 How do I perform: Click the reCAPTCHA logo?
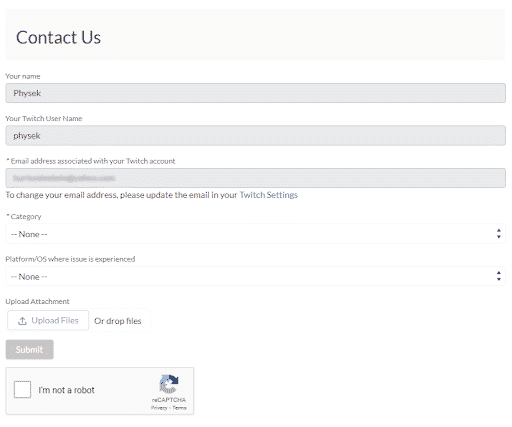[x=169, y=384]
